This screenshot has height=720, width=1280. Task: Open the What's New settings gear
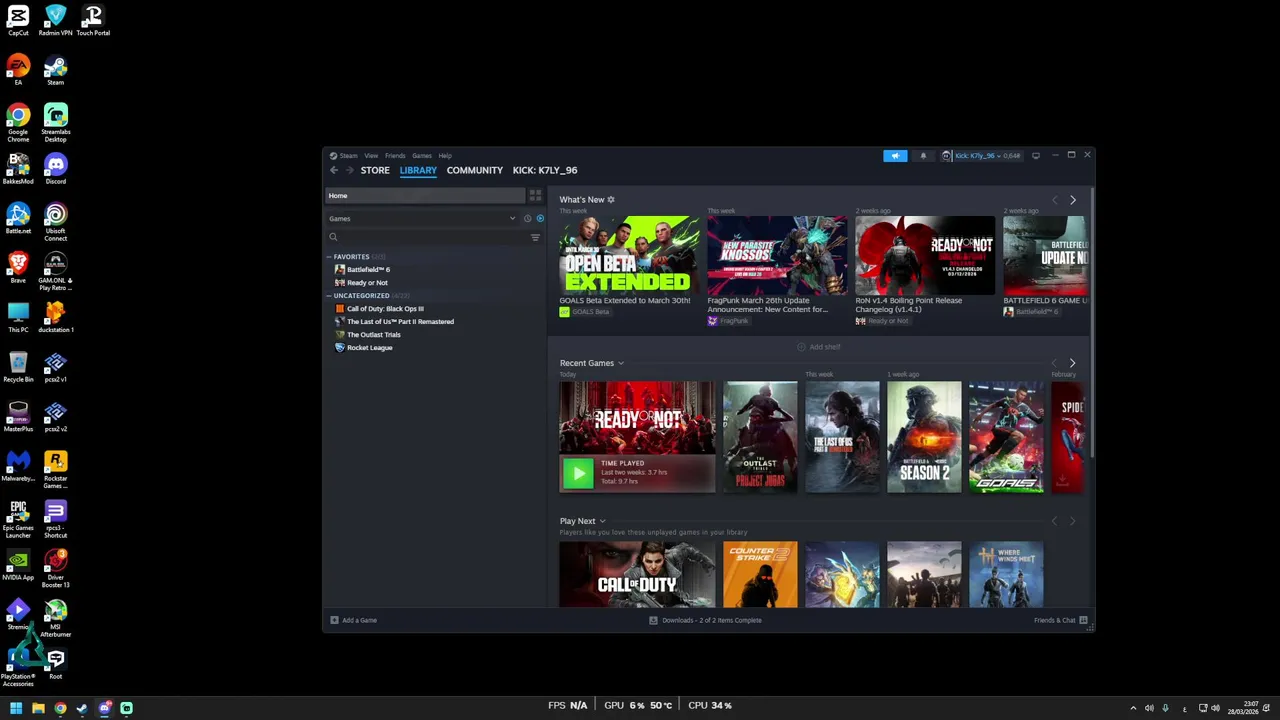coord(611,200)
